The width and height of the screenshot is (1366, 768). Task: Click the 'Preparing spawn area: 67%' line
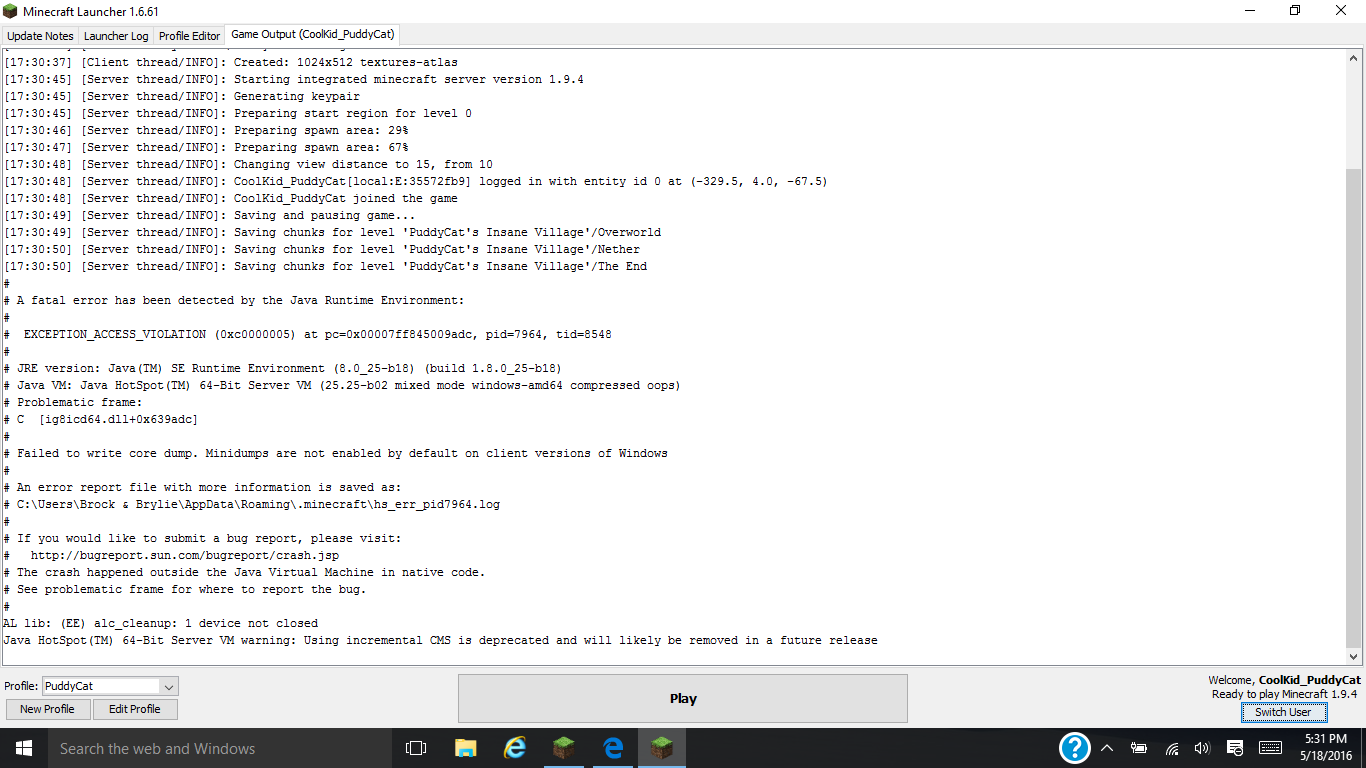point(205,147)
